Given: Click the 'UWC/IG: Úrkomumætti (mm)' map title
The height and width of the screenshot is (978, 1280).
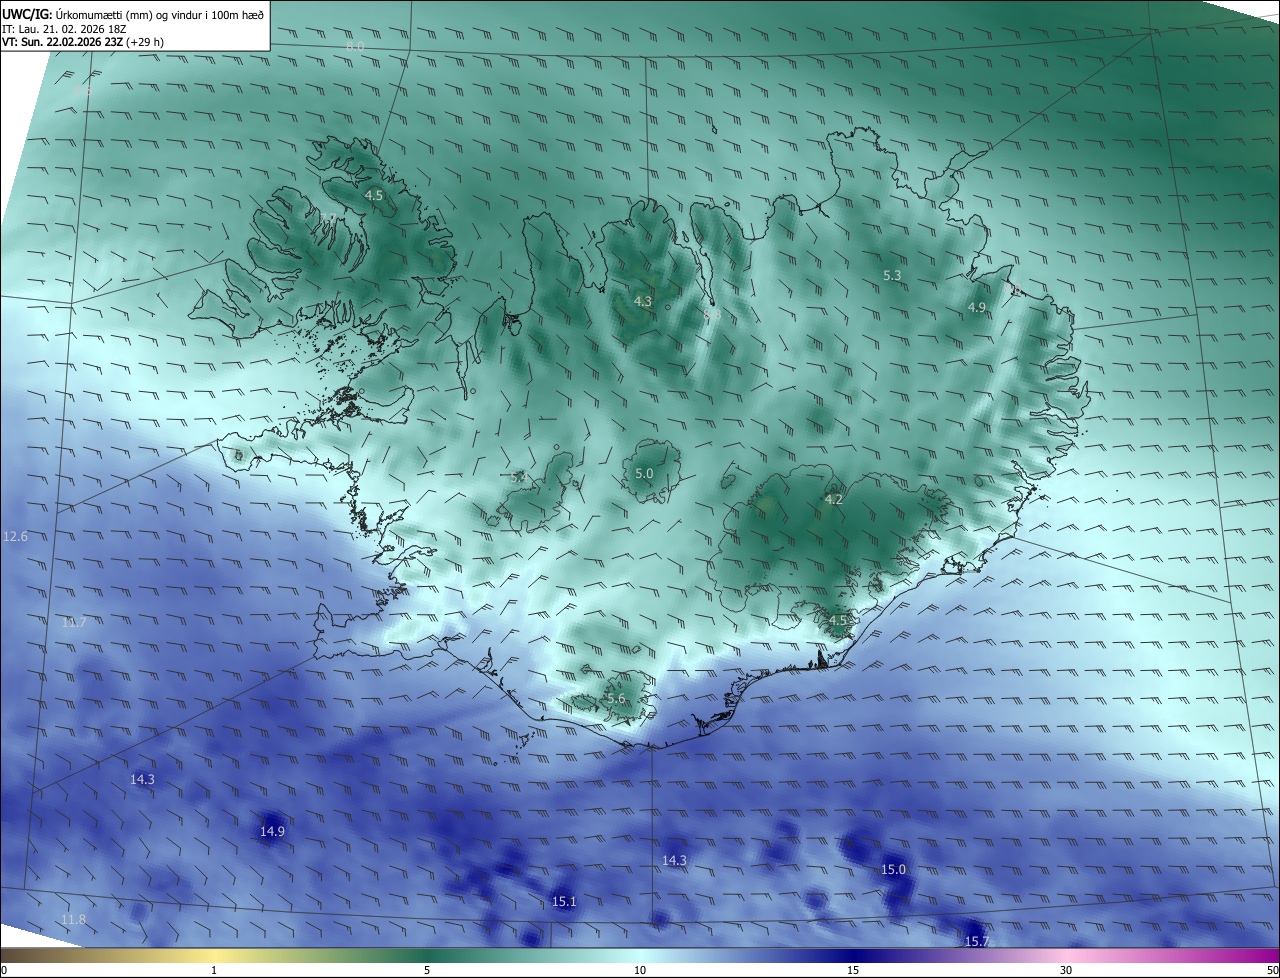Looking at the screenshot, I should click(133, 14).
